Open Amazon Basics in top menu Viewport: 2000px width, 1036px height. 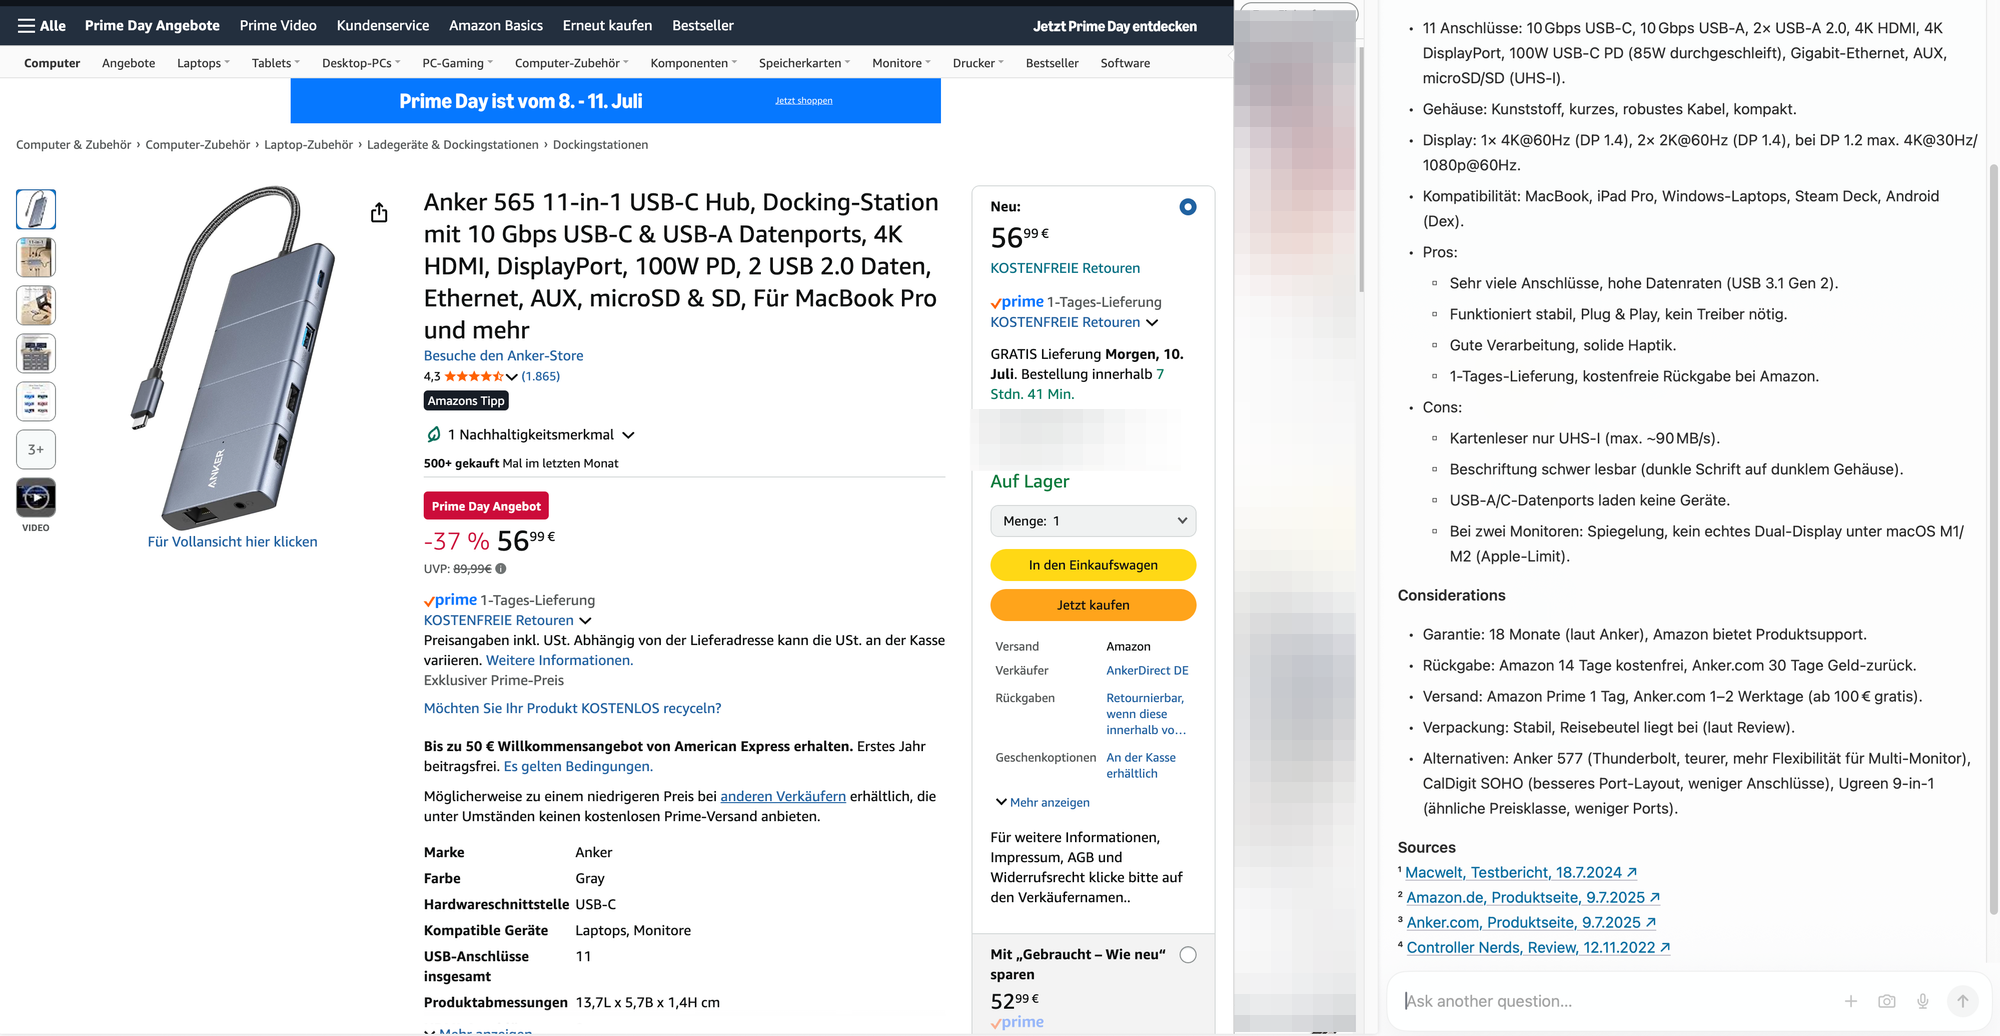(496, 26)
